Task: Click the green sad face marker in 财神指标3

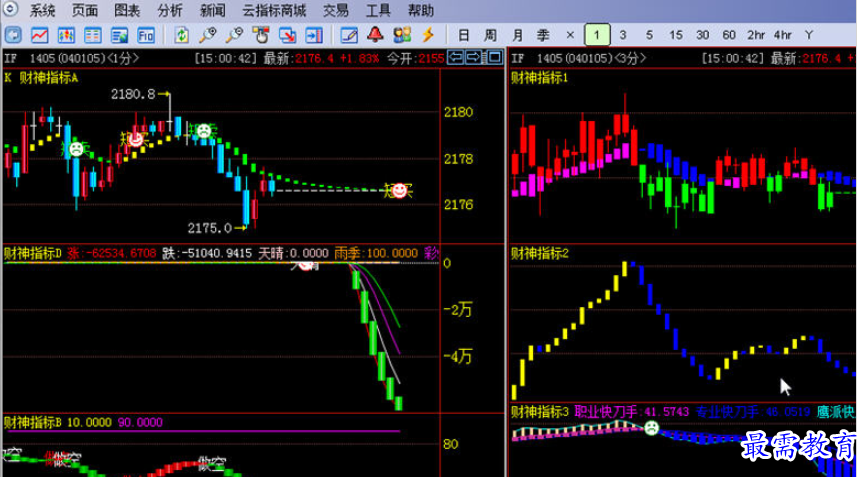Action: click(x=652, y=427)
